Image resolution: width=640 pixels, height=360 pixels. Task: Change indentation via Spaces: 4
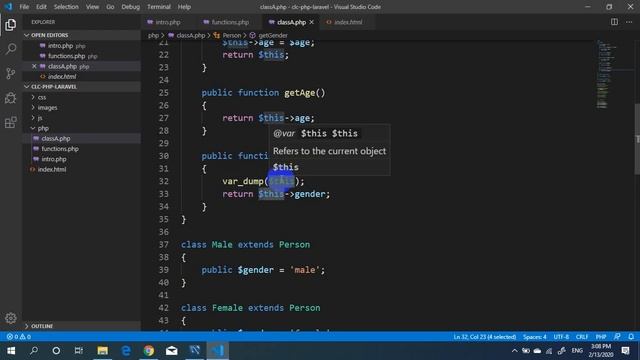click(534, 337)
